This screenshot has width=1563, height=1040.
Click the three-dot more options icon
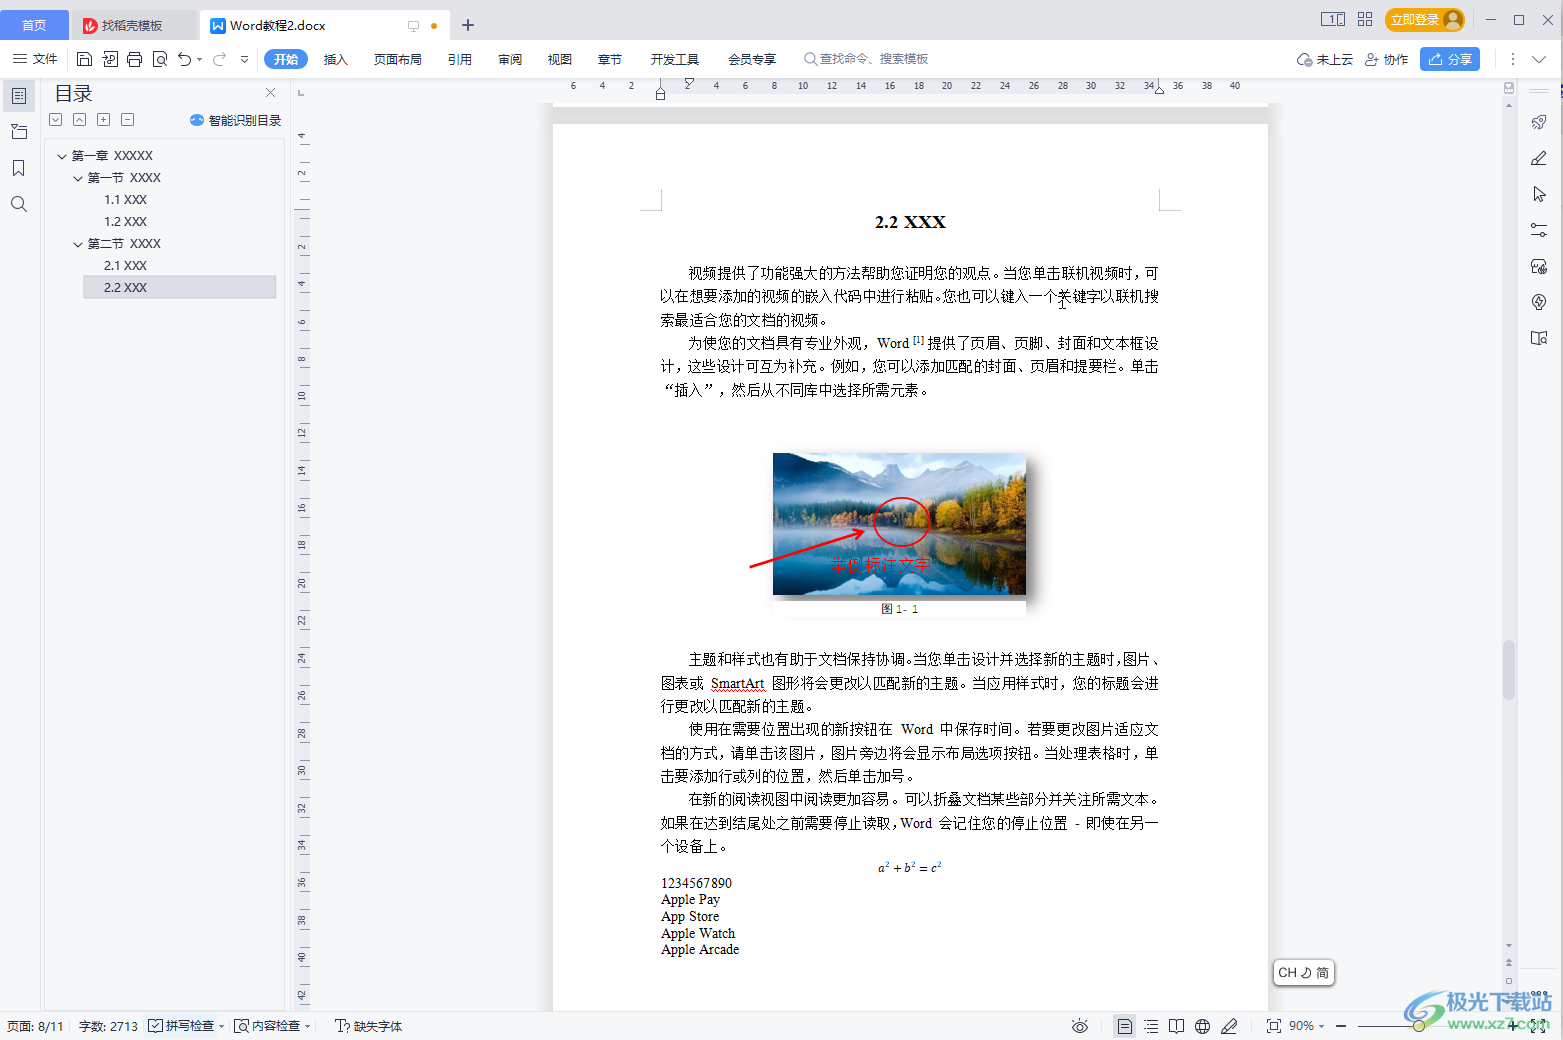[1513, 59]
